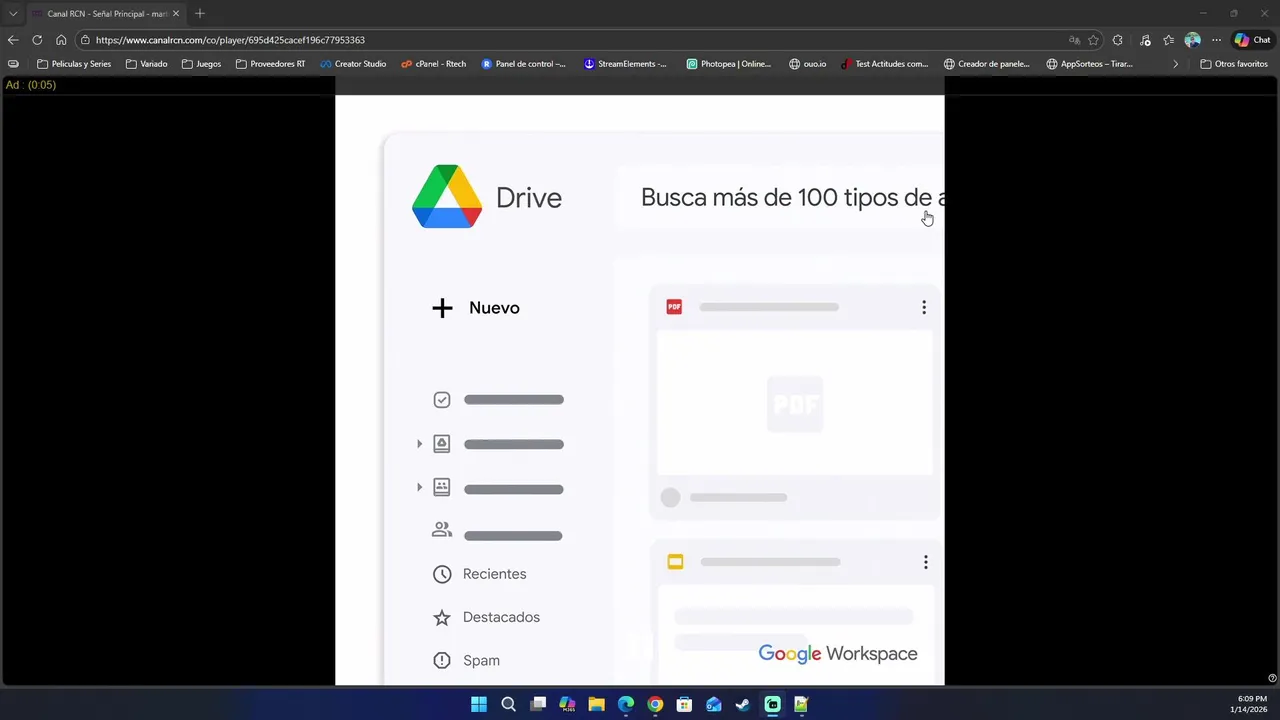
Task: Show more favorites with overflow chevron
Action: [1175, 64]
